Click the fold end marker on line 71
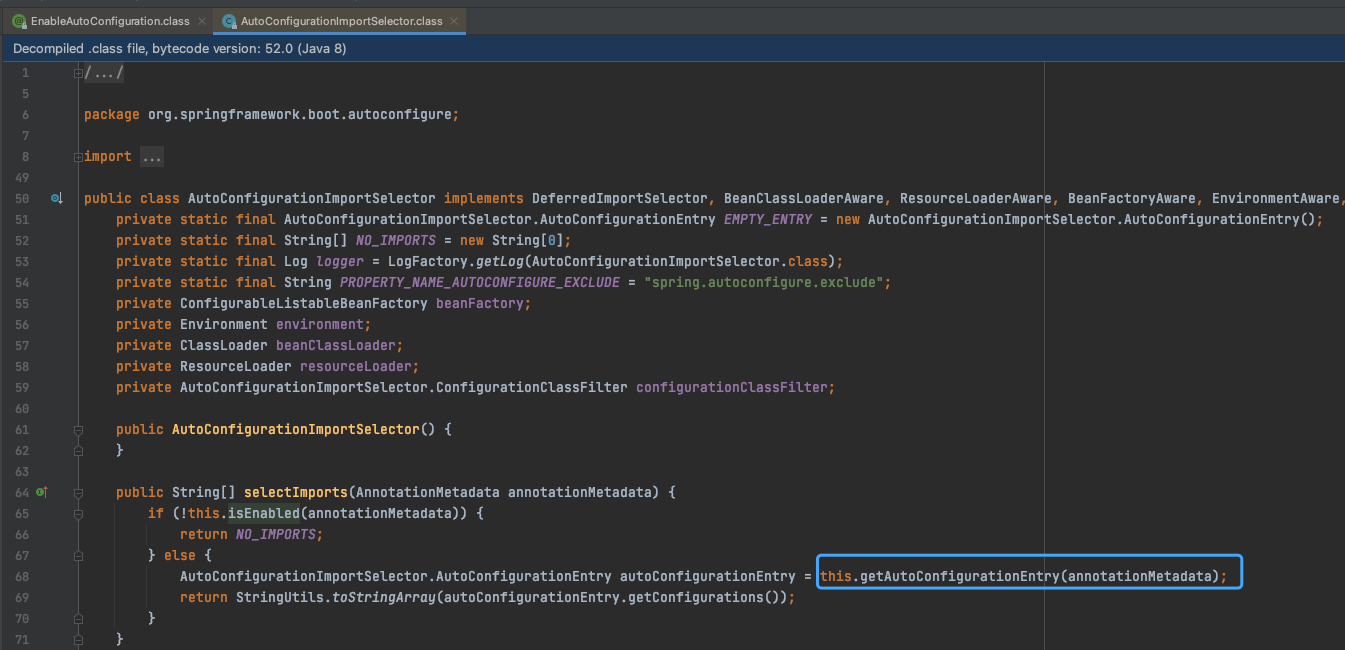Screen dimensions: 1345x650 click(x=78, y=640)
